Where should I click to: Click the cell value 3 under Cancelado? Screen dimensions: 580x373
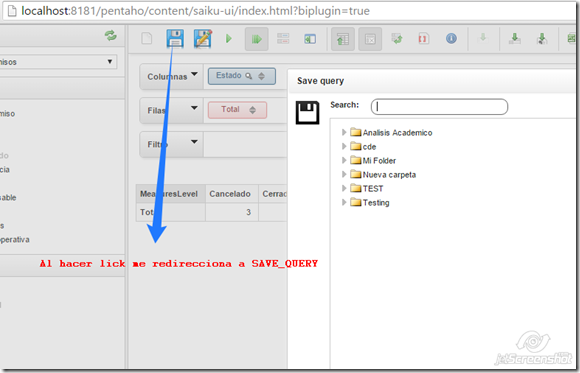click(x=232, y=212)
